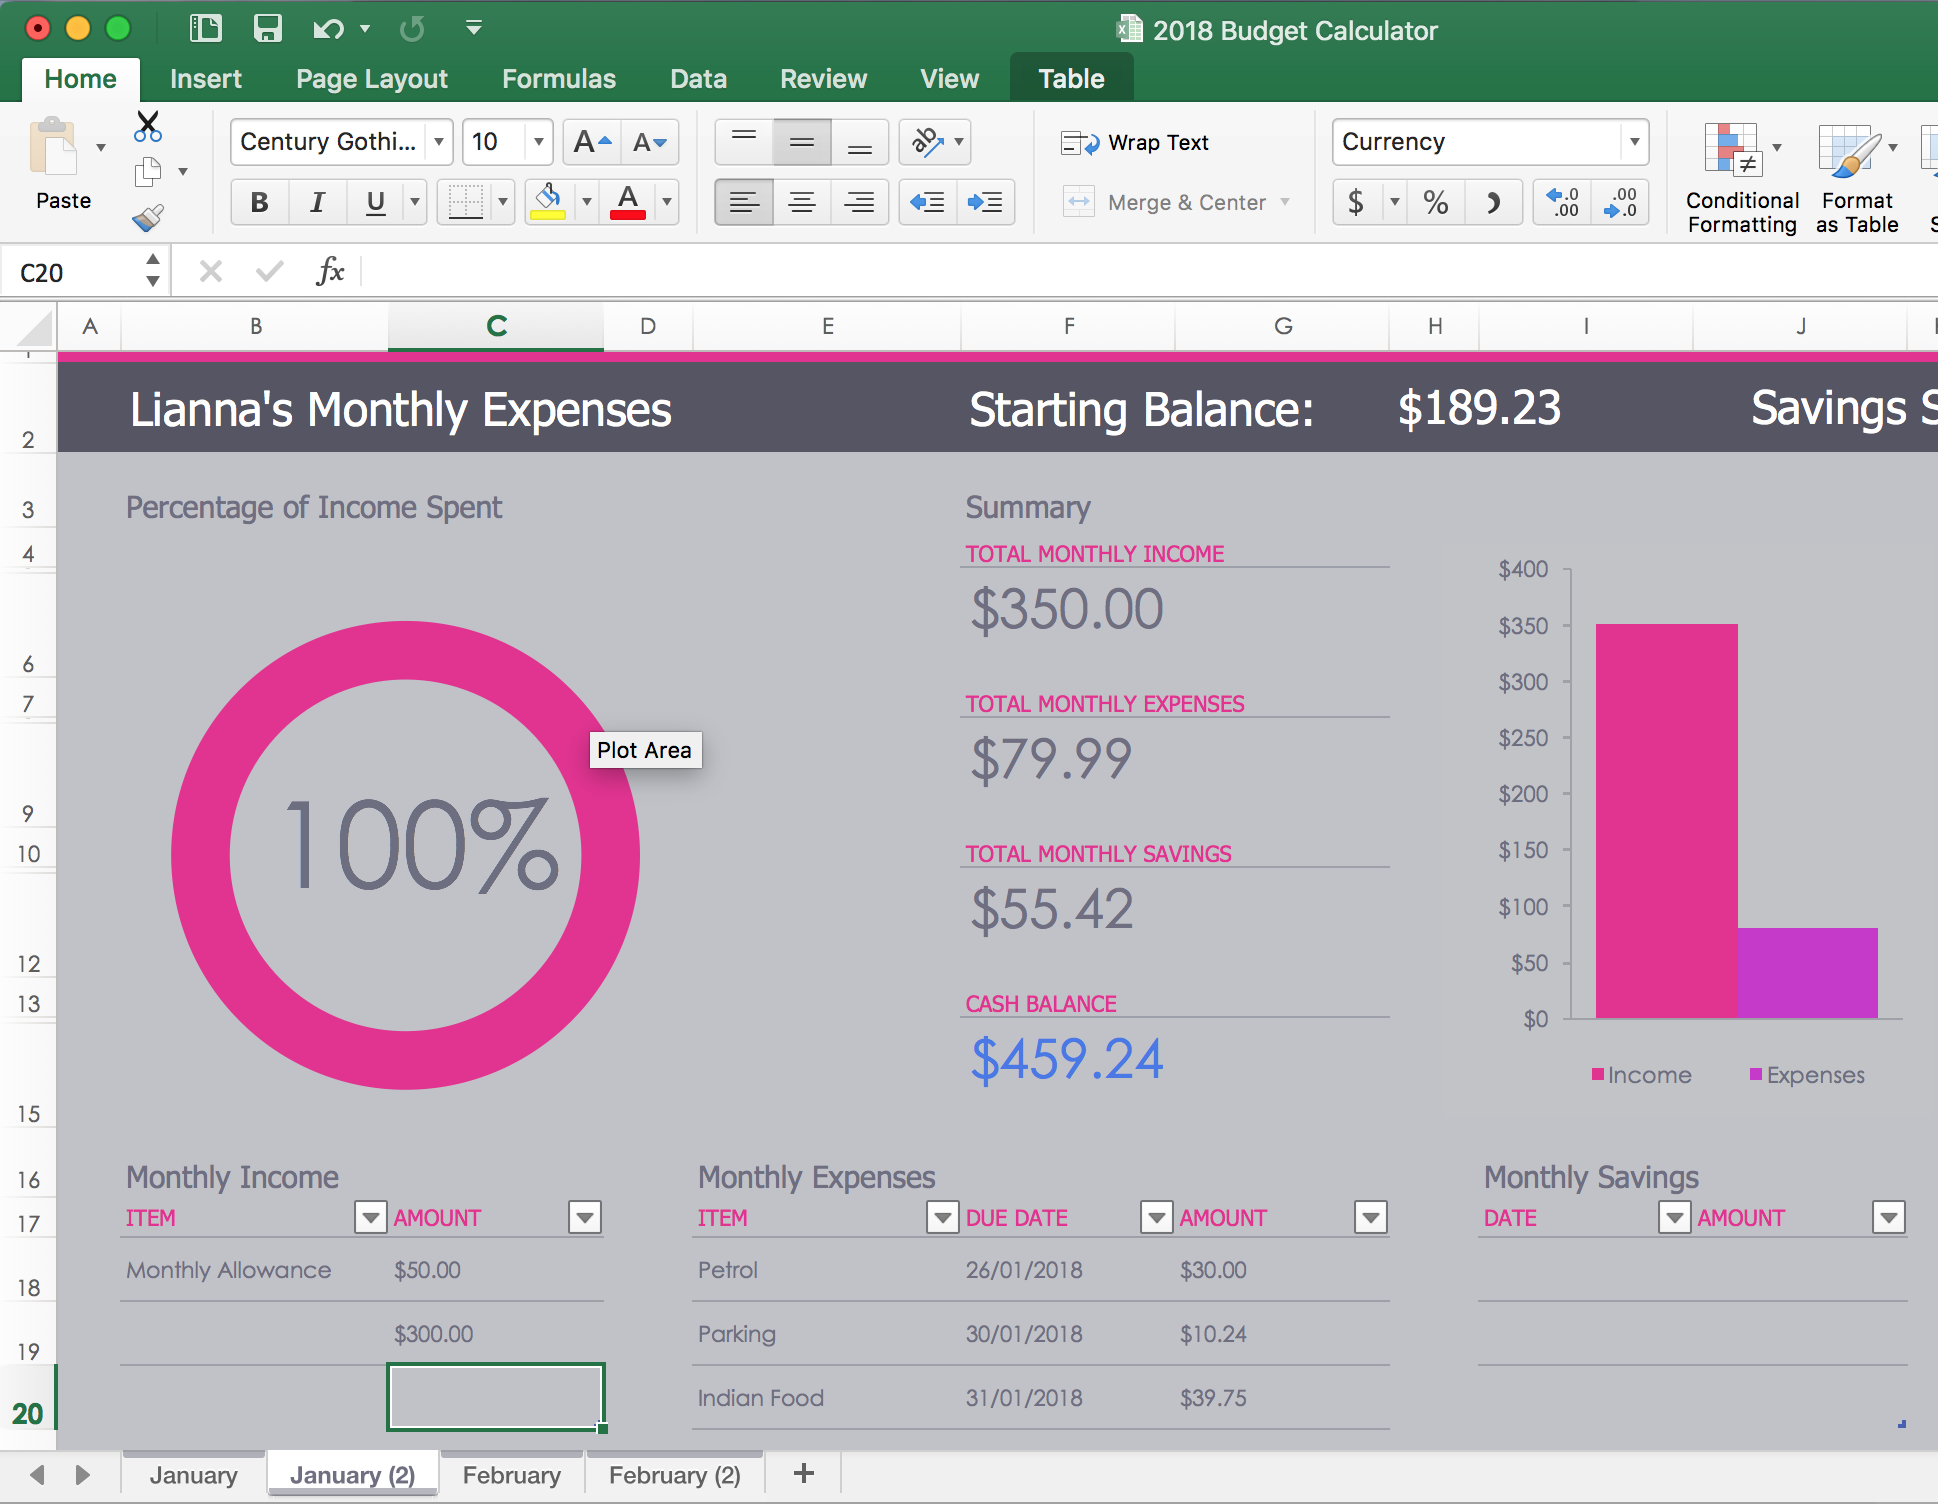Expand the font size dropdown
The height and width of the screenshot is (1504, 1938).
538,142
